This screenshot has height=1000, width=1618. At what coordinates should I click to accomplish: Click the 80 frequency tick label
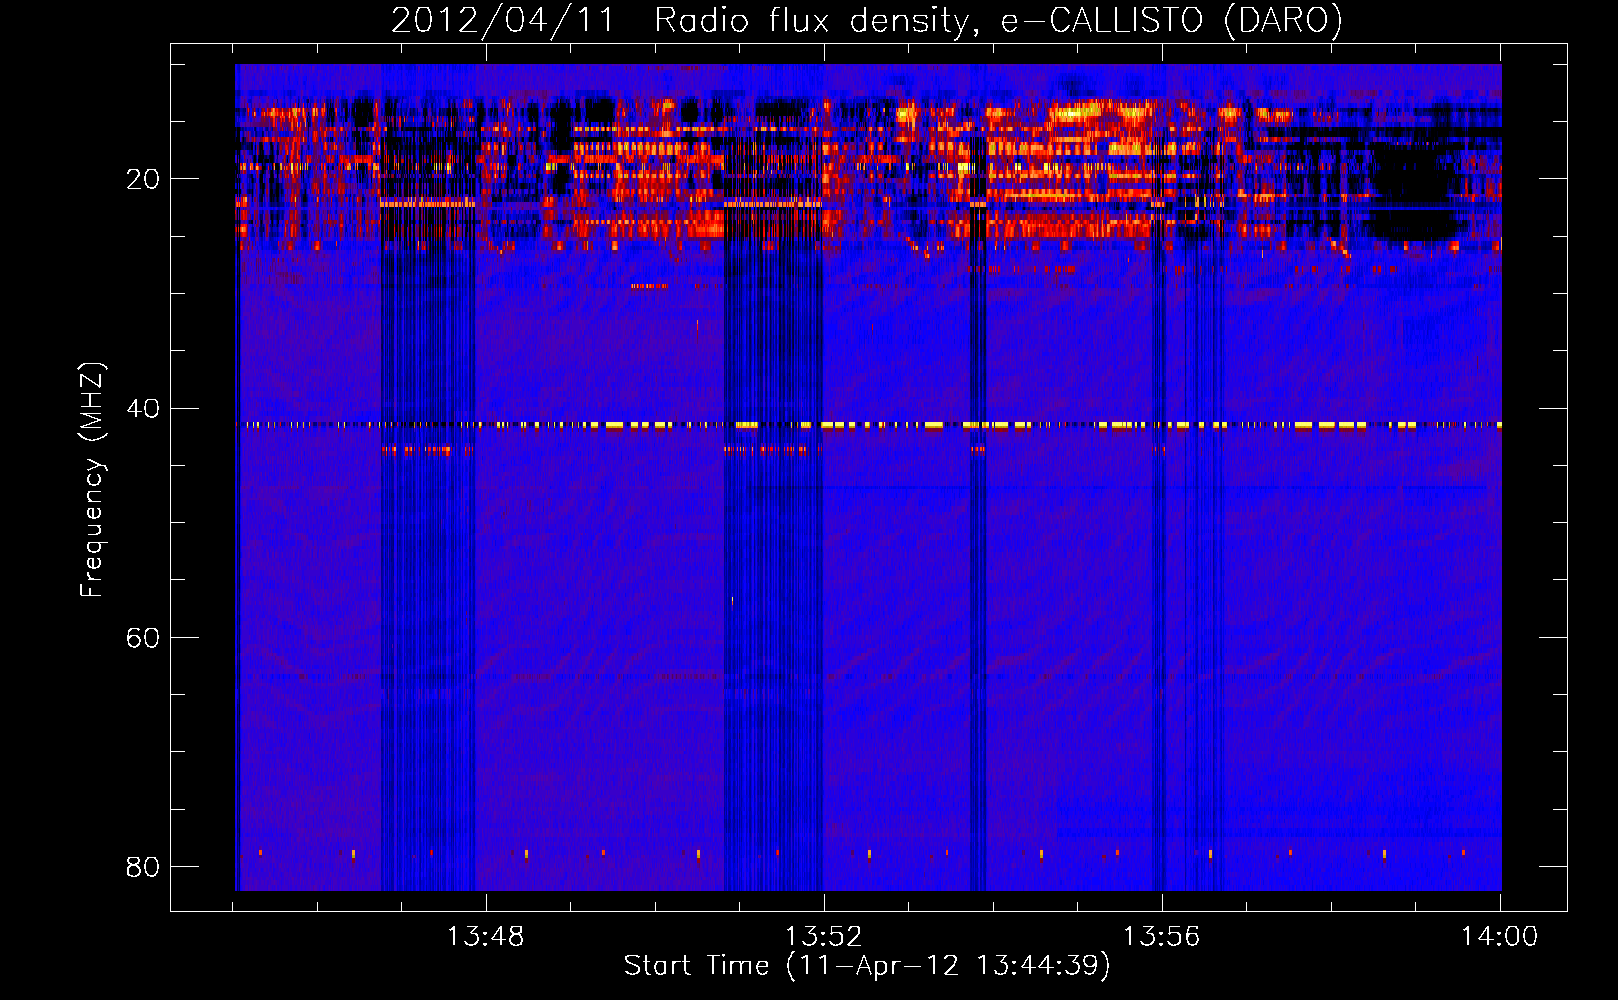click(142, 866)
